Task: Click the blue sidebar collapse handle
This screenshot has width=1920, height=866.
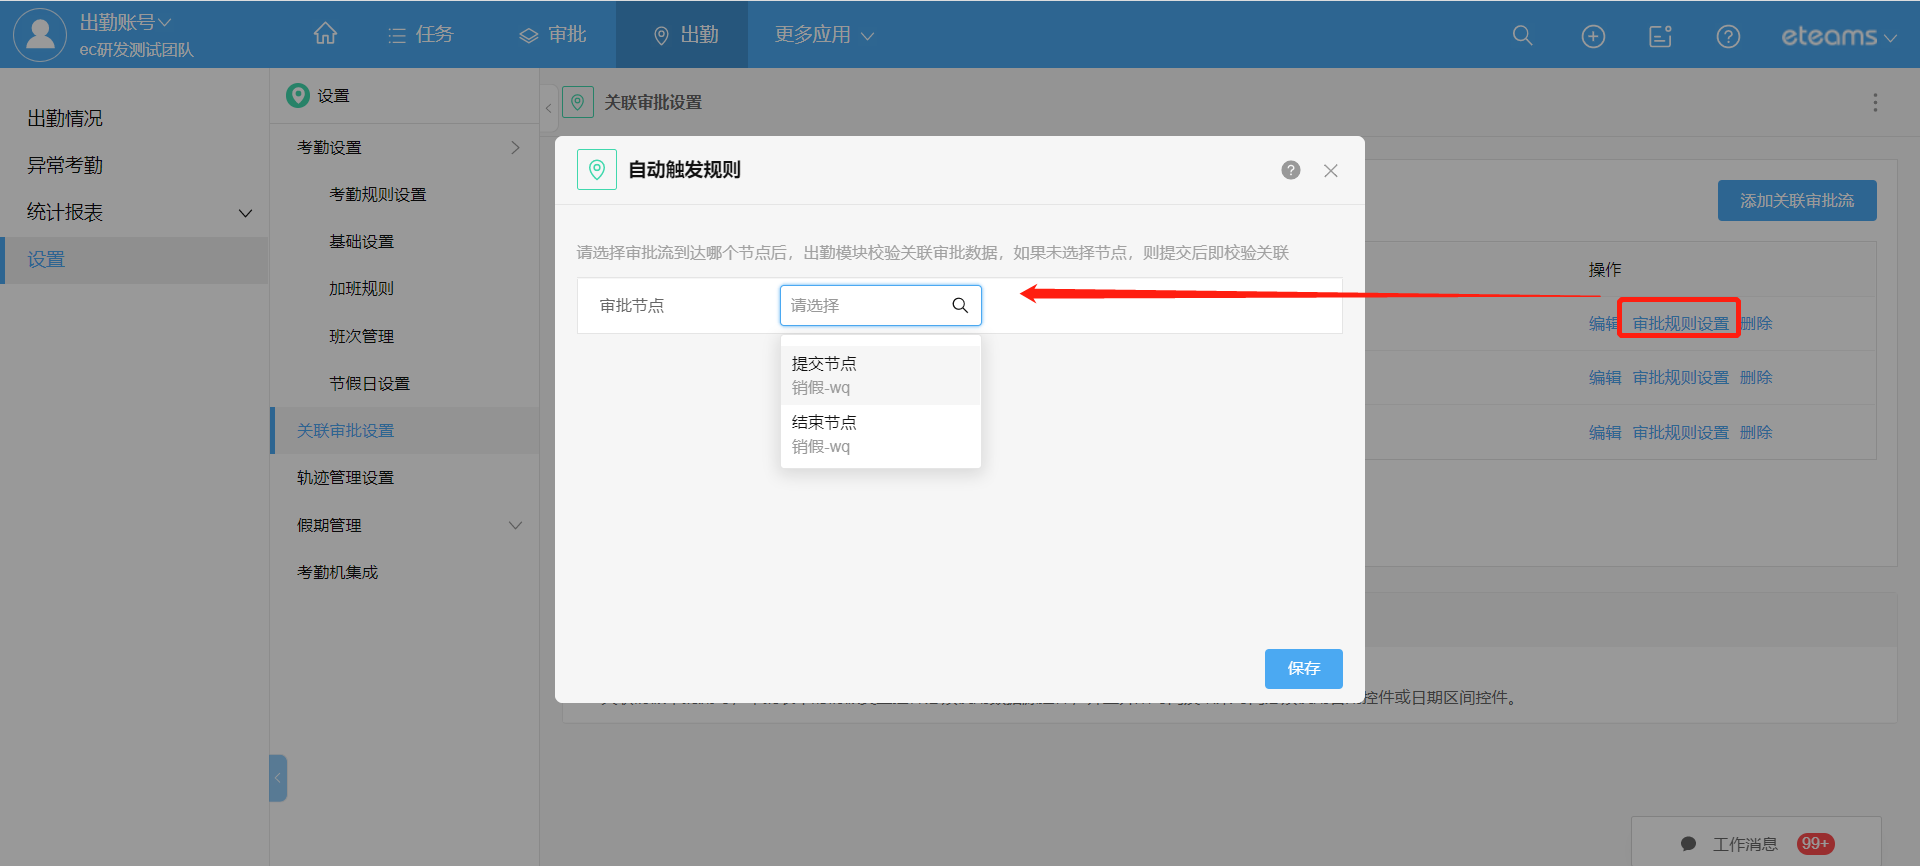Action: coord(278,777)
